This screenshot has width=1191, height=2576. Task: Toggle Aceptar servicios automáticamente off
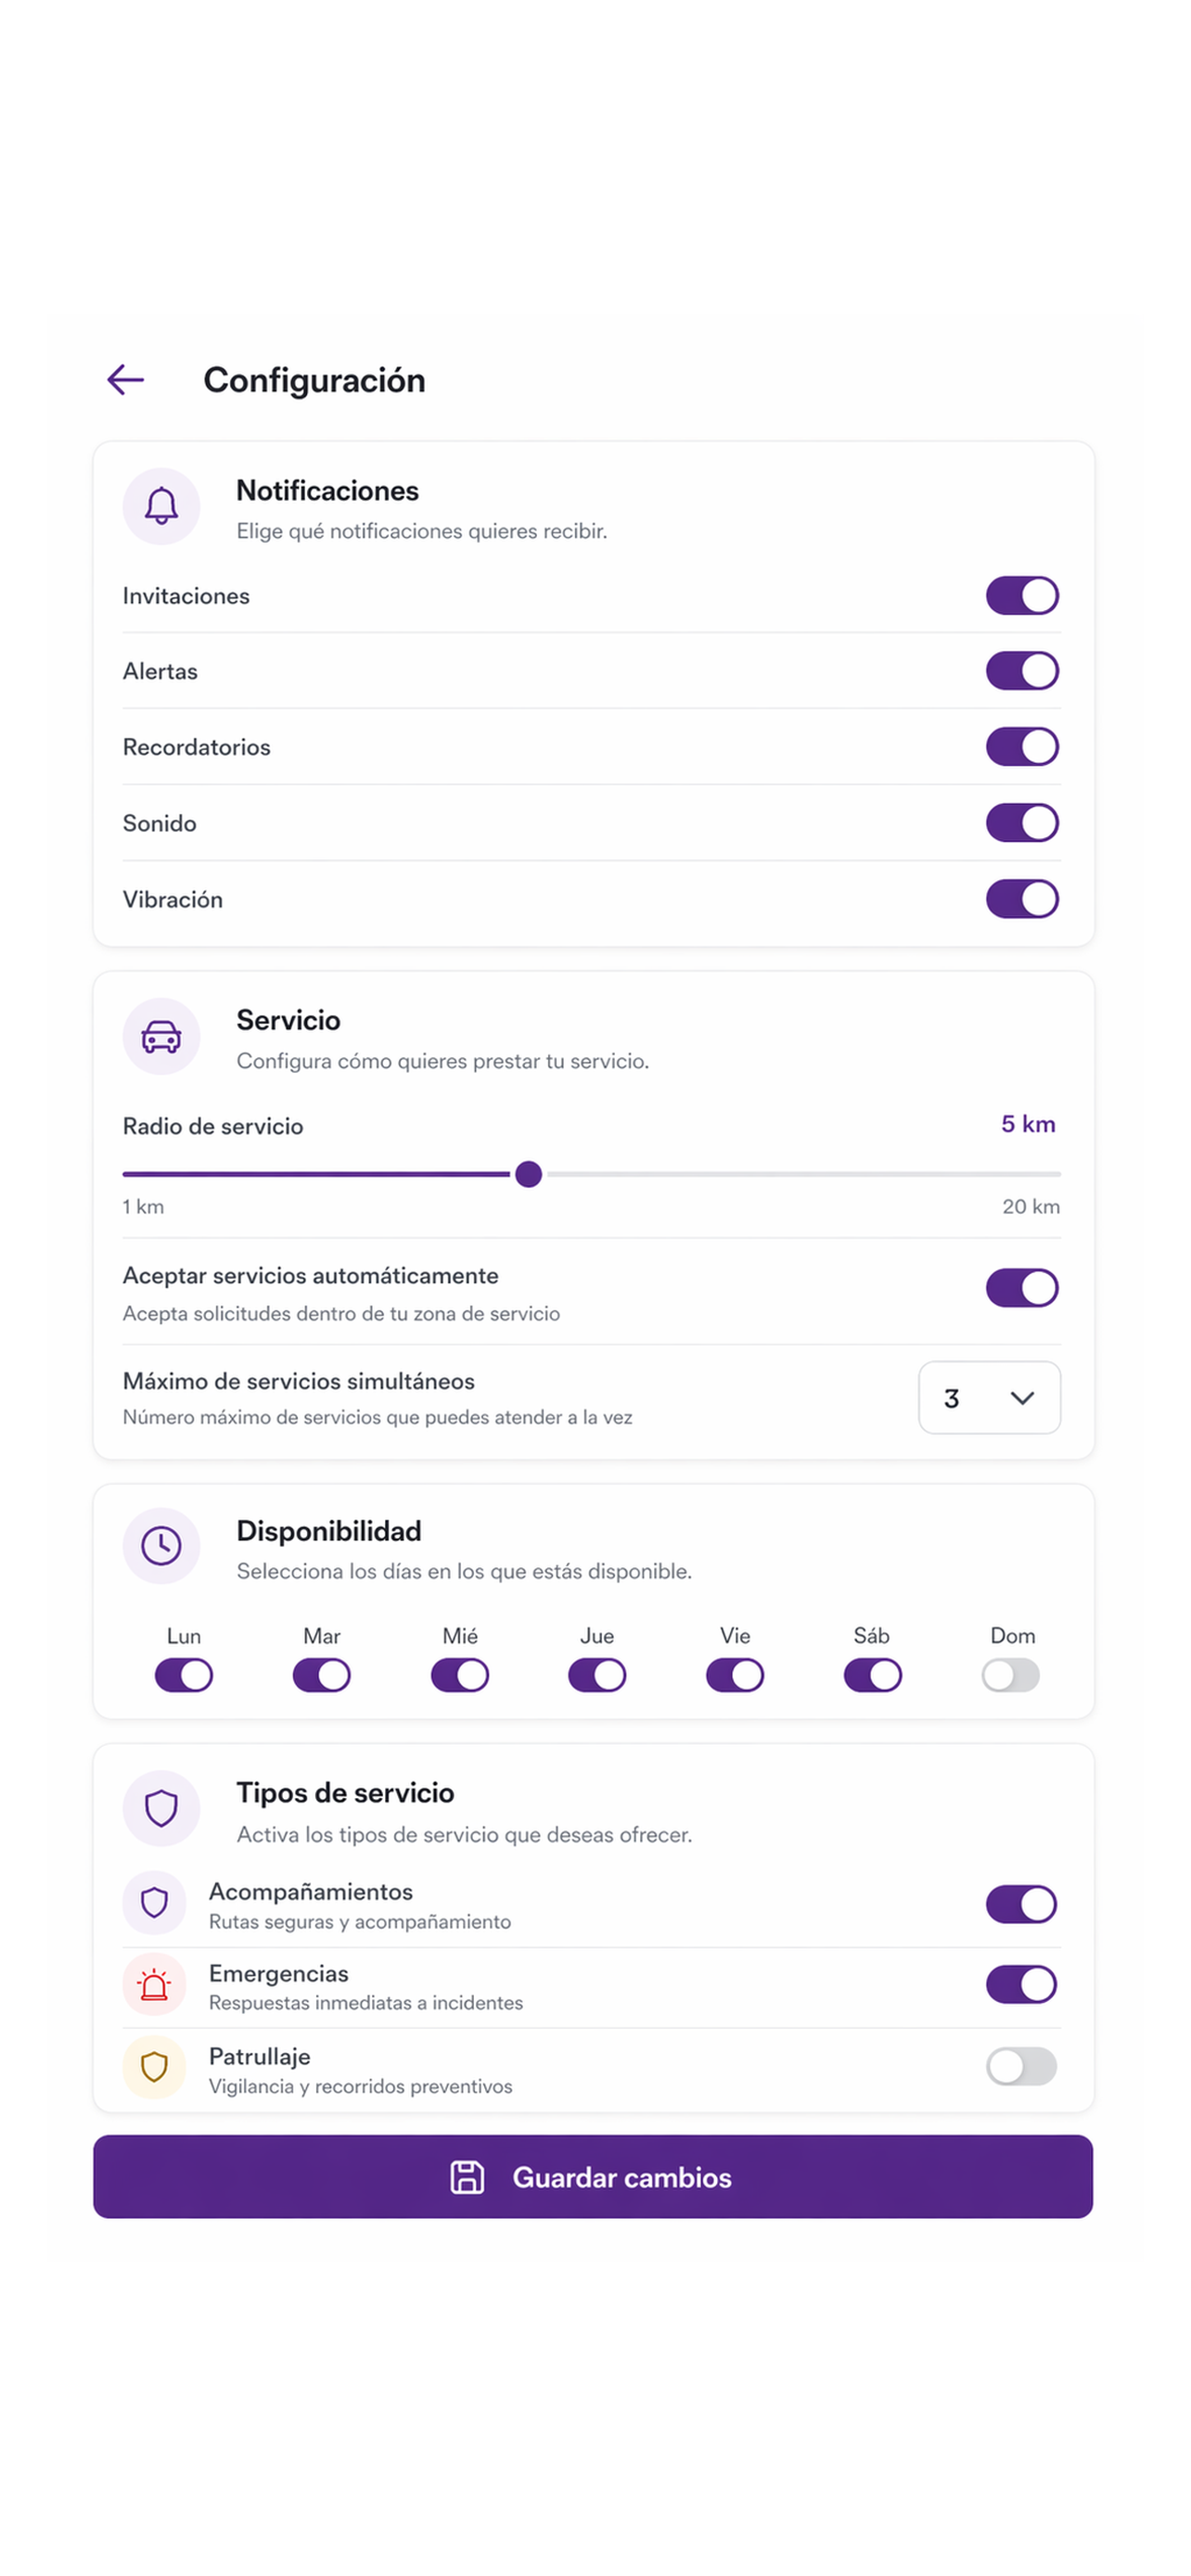click(x=1022, y=1287)
